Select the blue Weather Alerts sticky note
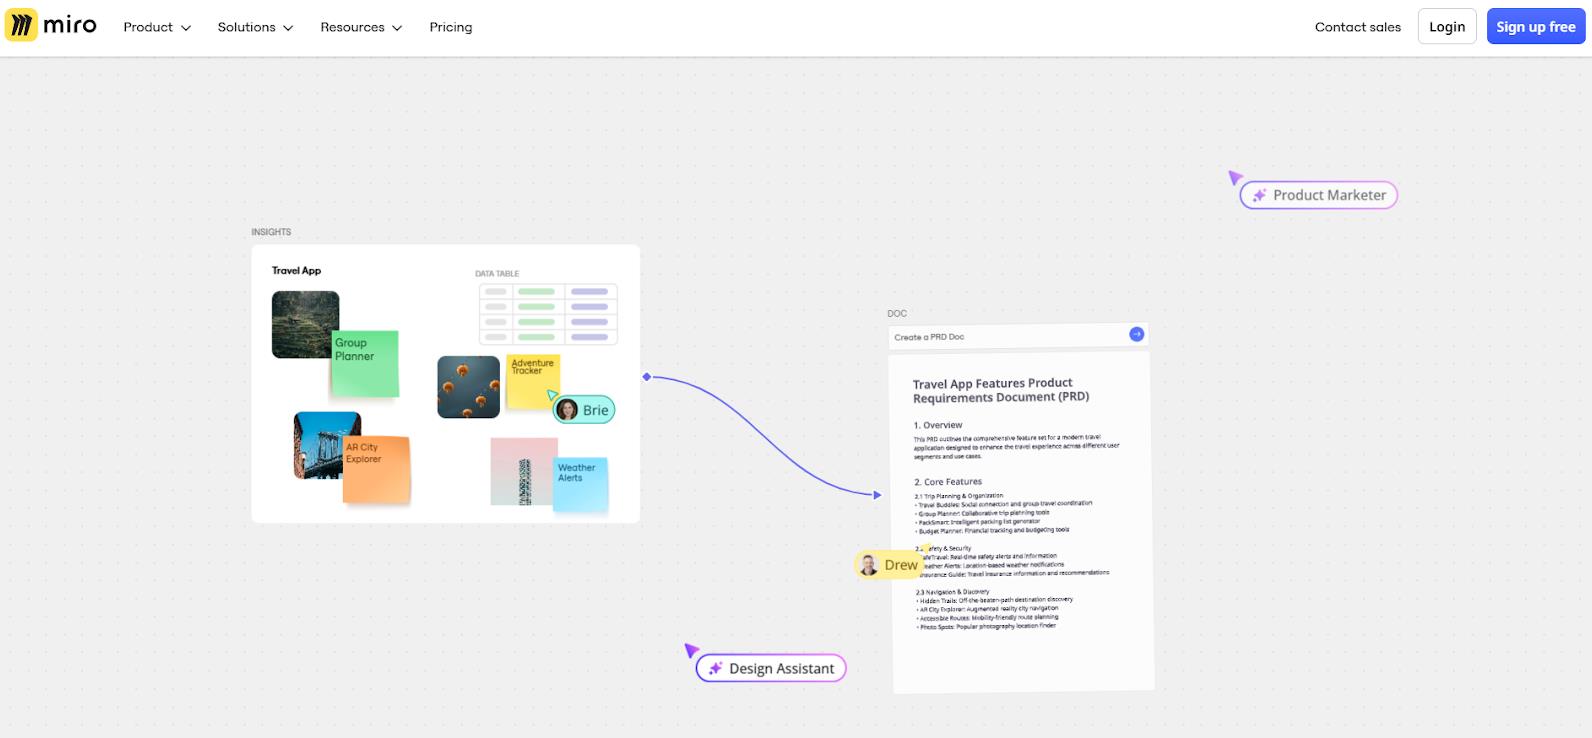This screenshot has width=1592, height=738. [x=581, y=485]
